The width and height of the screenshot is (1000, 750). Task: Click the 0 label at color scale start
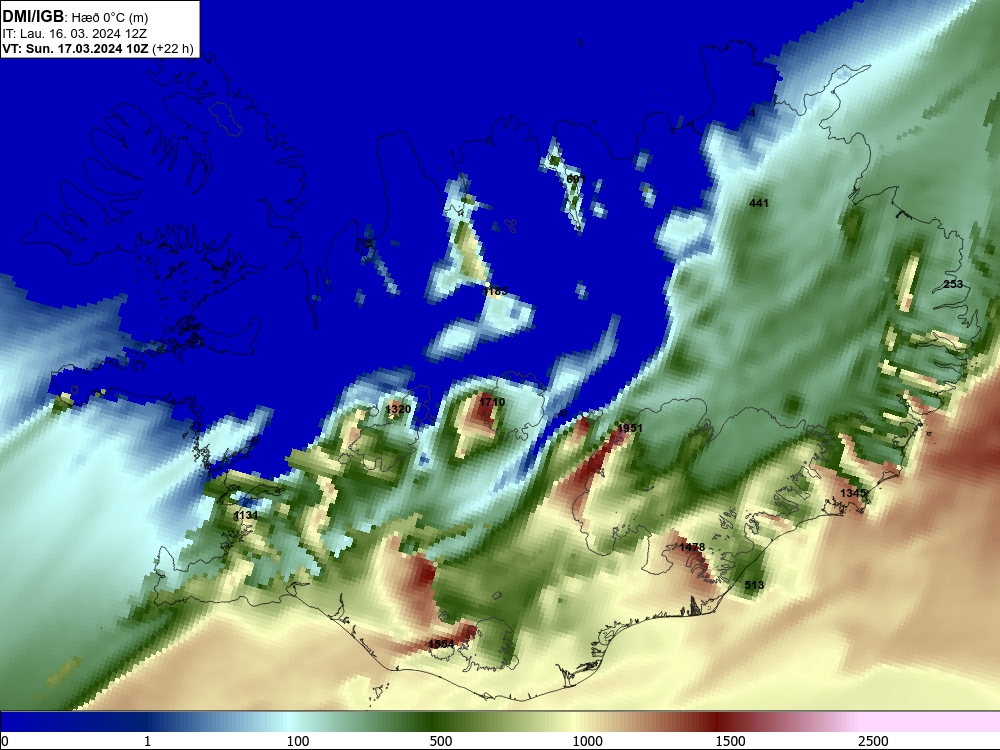coord(5,741)
